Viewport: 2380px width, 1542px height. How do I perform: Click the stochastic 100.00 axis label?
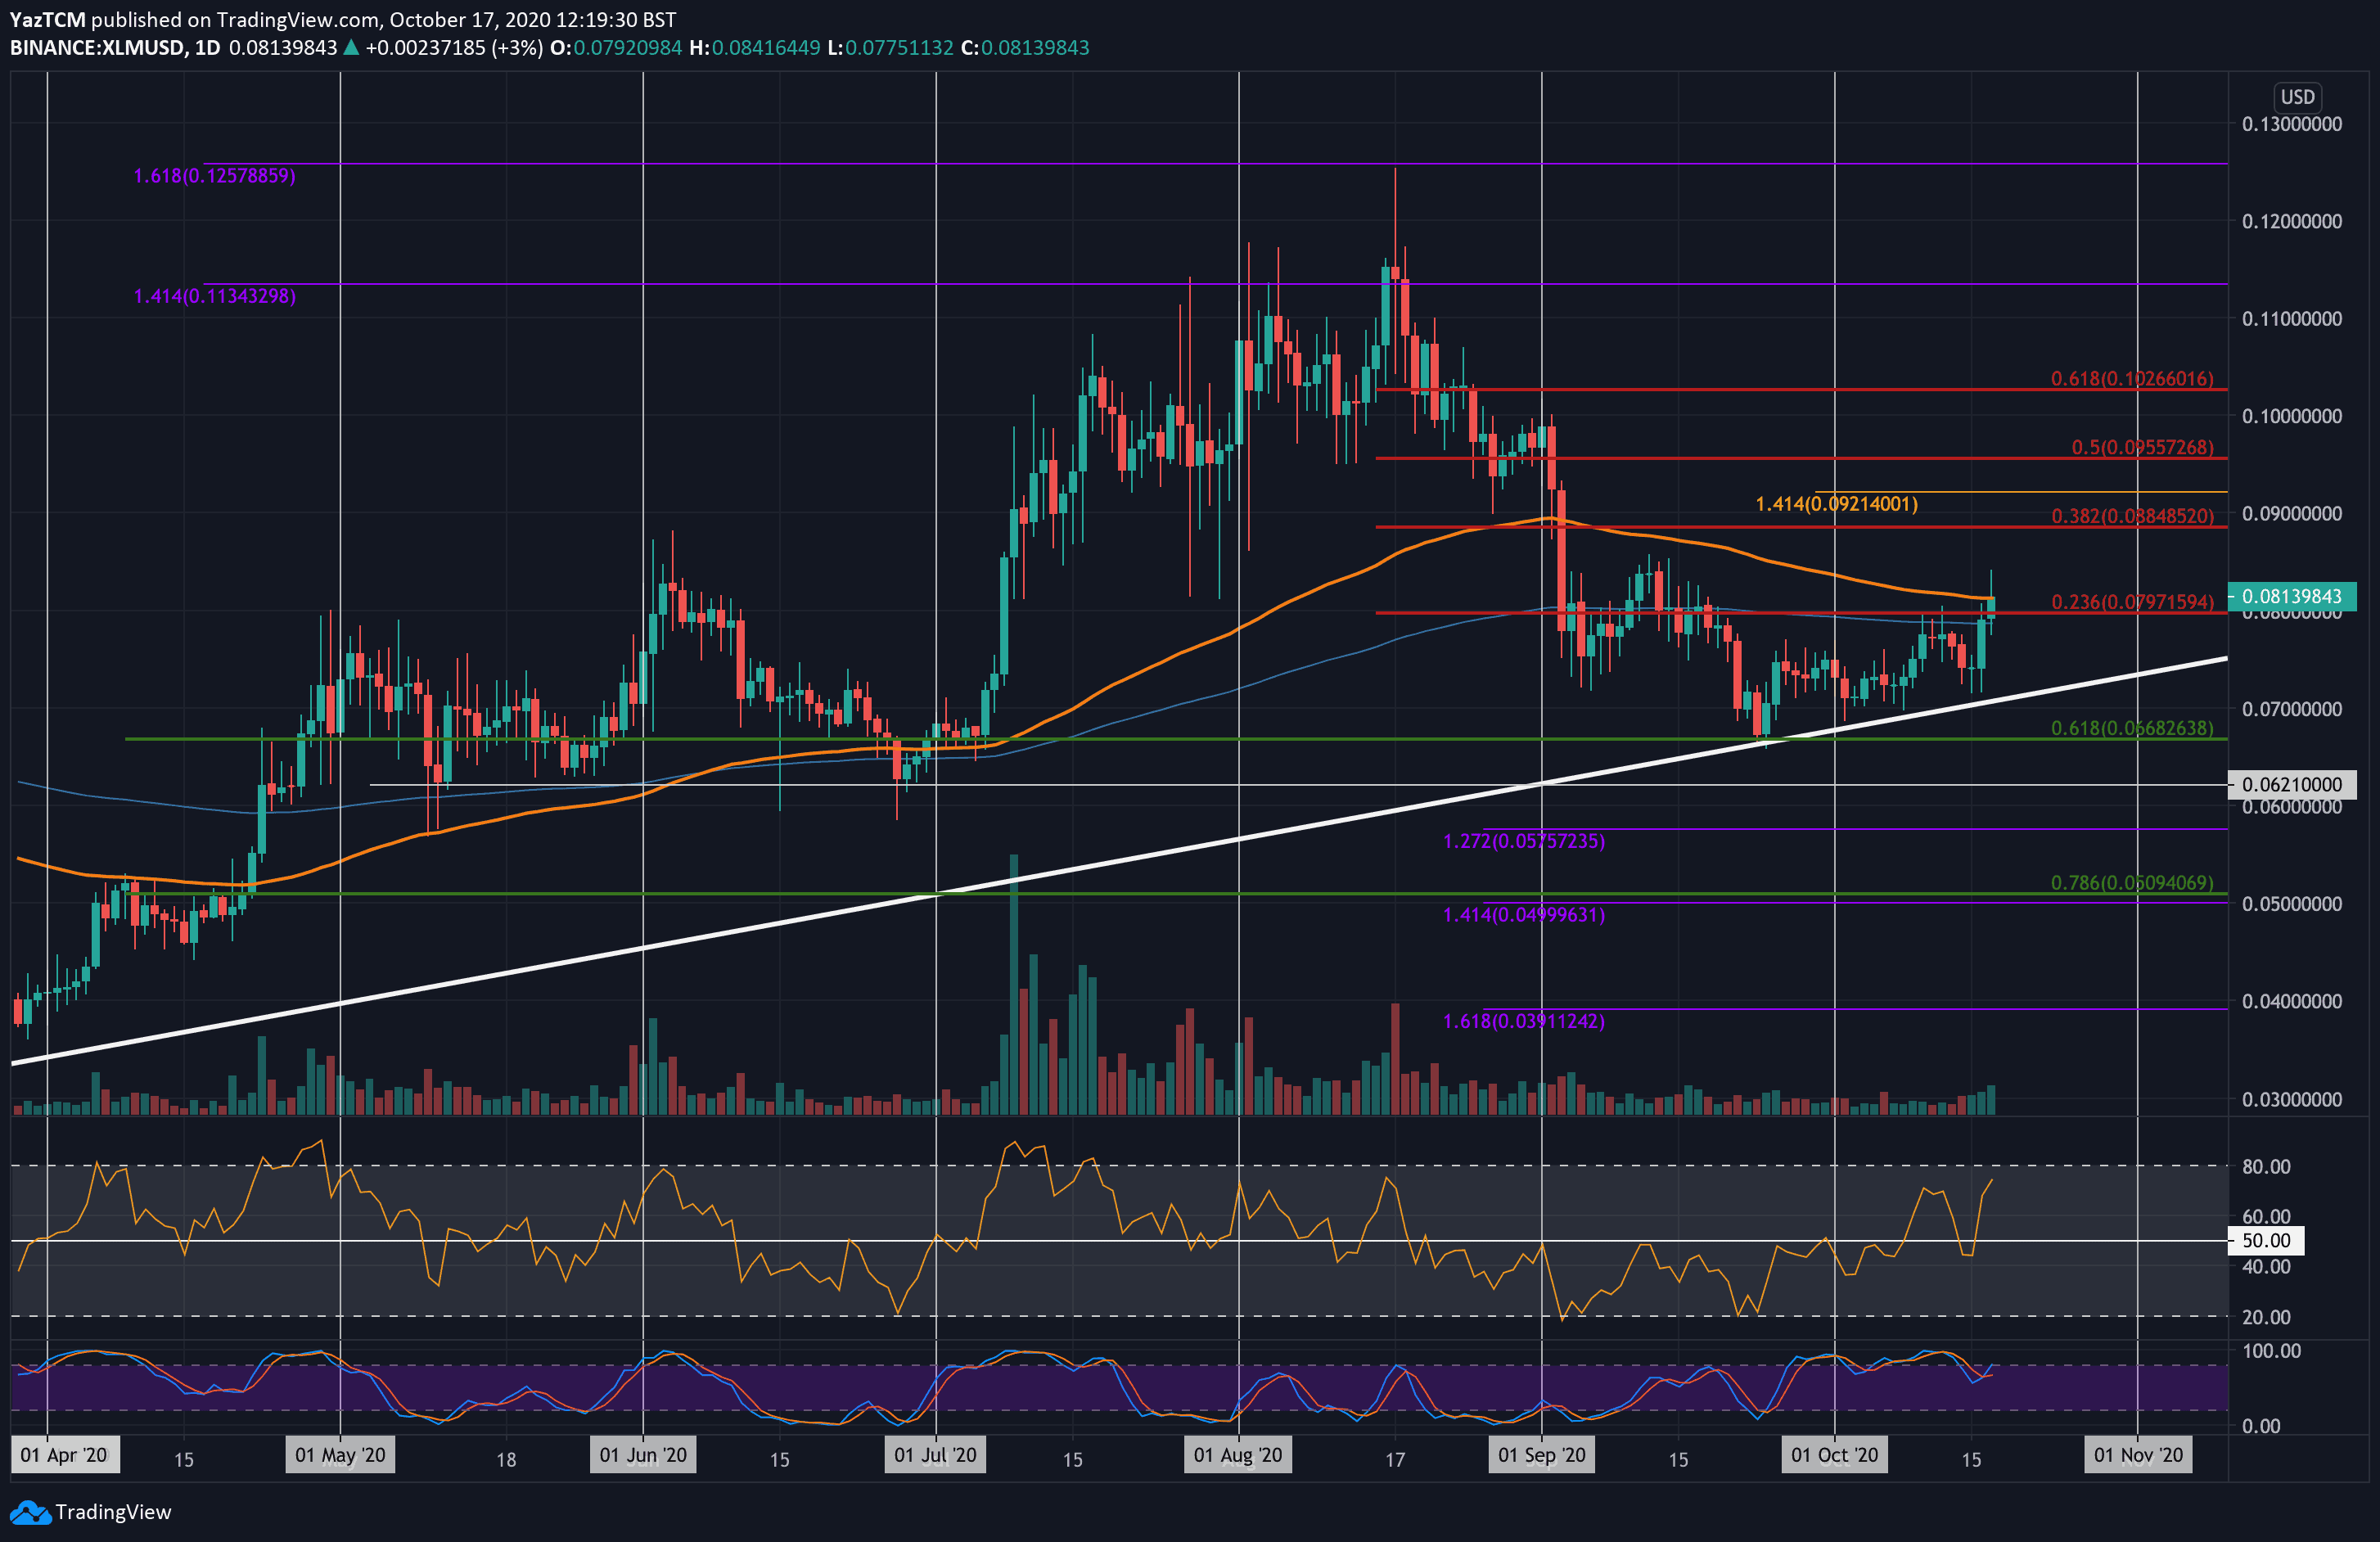click(x=2271, y=1351)
